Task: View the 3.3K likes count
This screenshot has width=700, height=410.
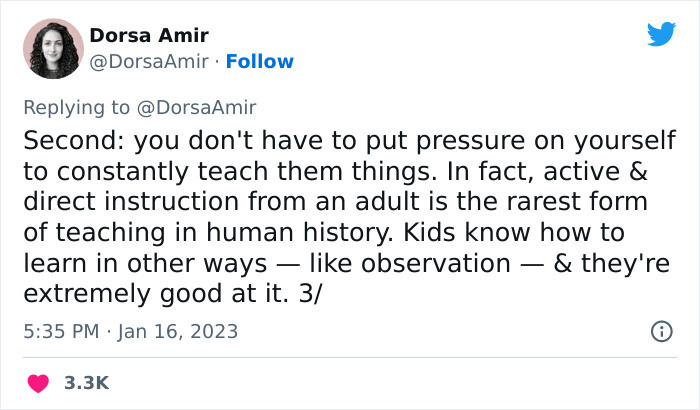Action: tap(87, 383)
